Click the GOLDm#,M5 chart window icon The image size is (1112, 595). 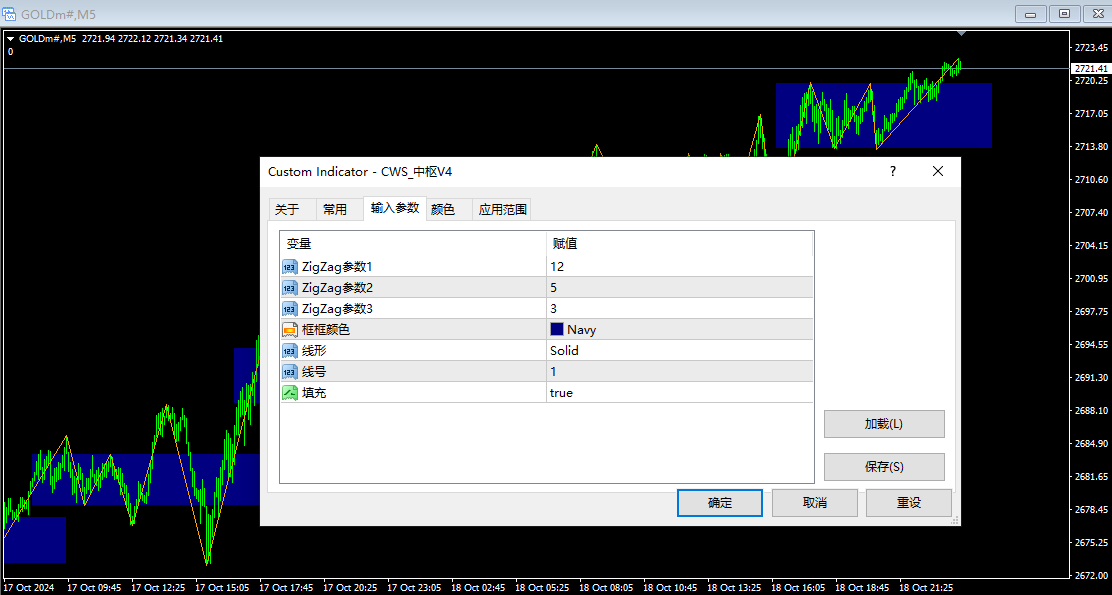click(10, 13)
